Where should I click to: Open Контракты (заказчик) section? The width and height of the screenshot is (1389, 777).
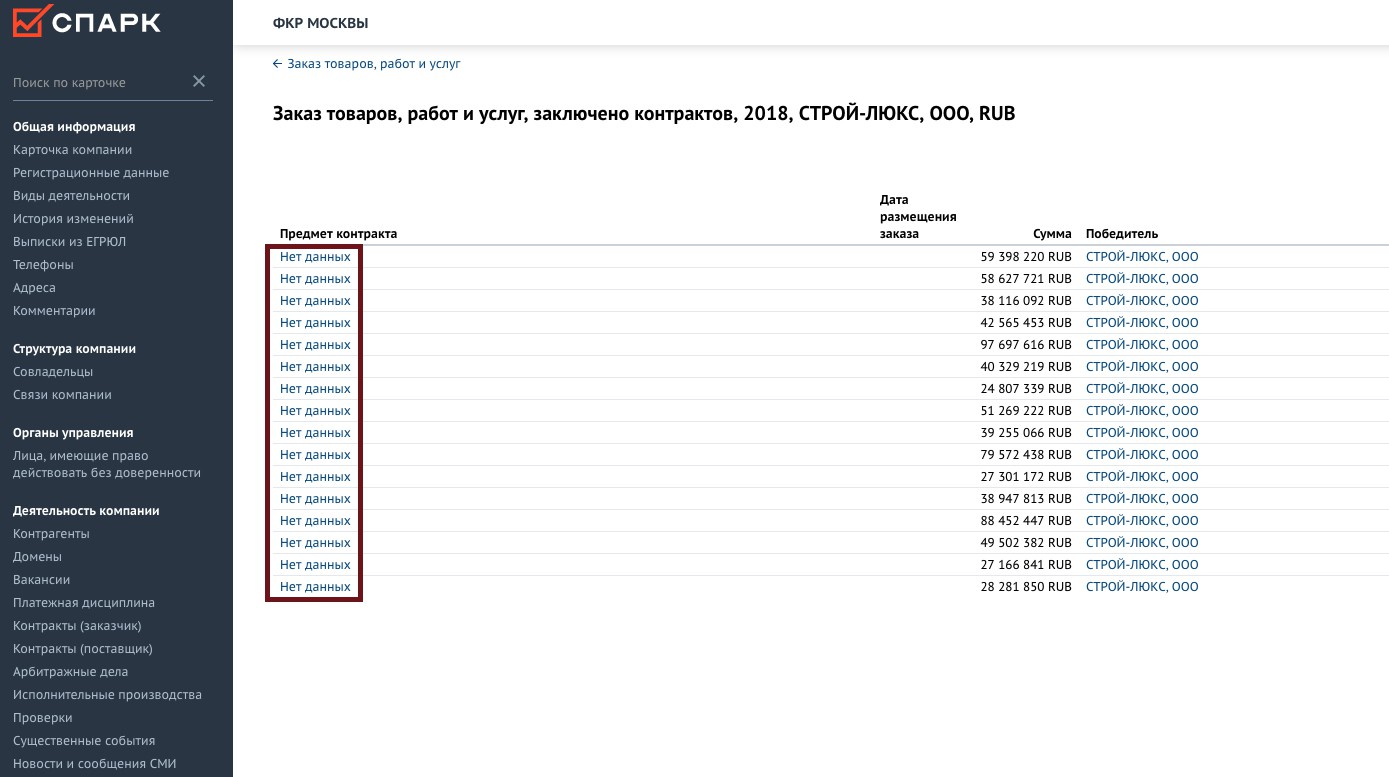[77, 626]
